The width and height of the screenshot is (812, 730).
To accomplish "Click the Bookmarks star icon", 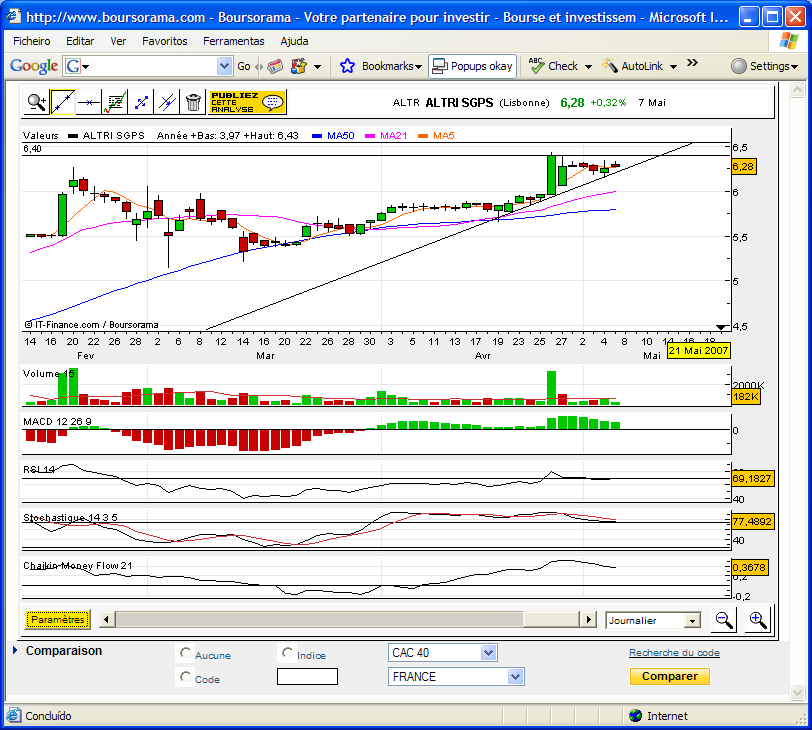I will [x=347, y=66].
